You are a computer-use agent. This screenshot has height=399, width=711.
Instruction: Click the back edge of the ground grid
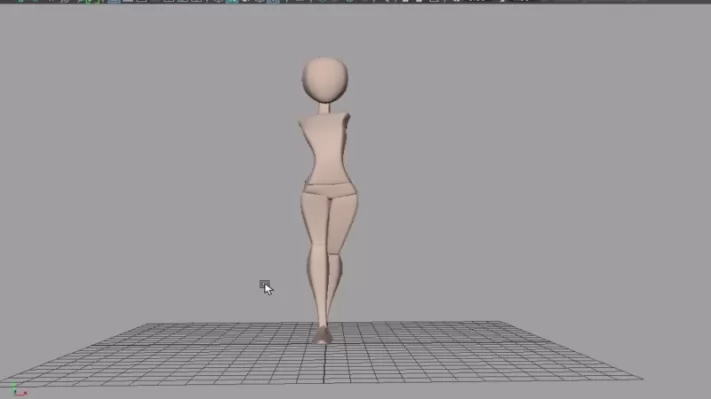point(324,323)
